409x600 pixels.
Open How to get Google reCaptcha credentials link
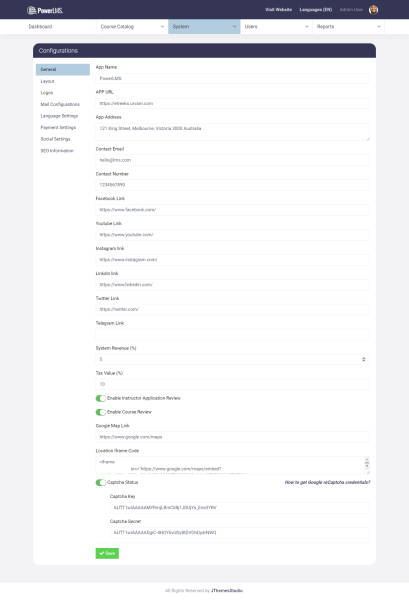coord(327,483)
